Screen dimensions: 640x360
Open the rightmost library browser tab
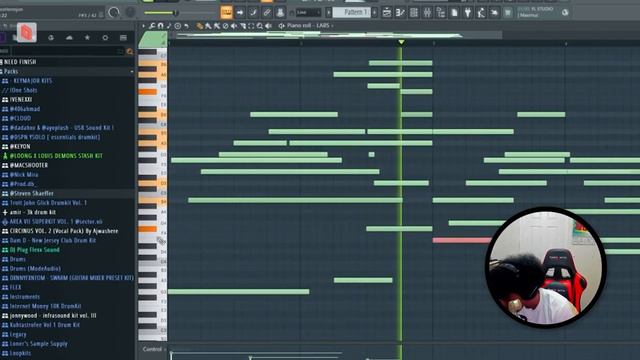(x=123, y=38)
